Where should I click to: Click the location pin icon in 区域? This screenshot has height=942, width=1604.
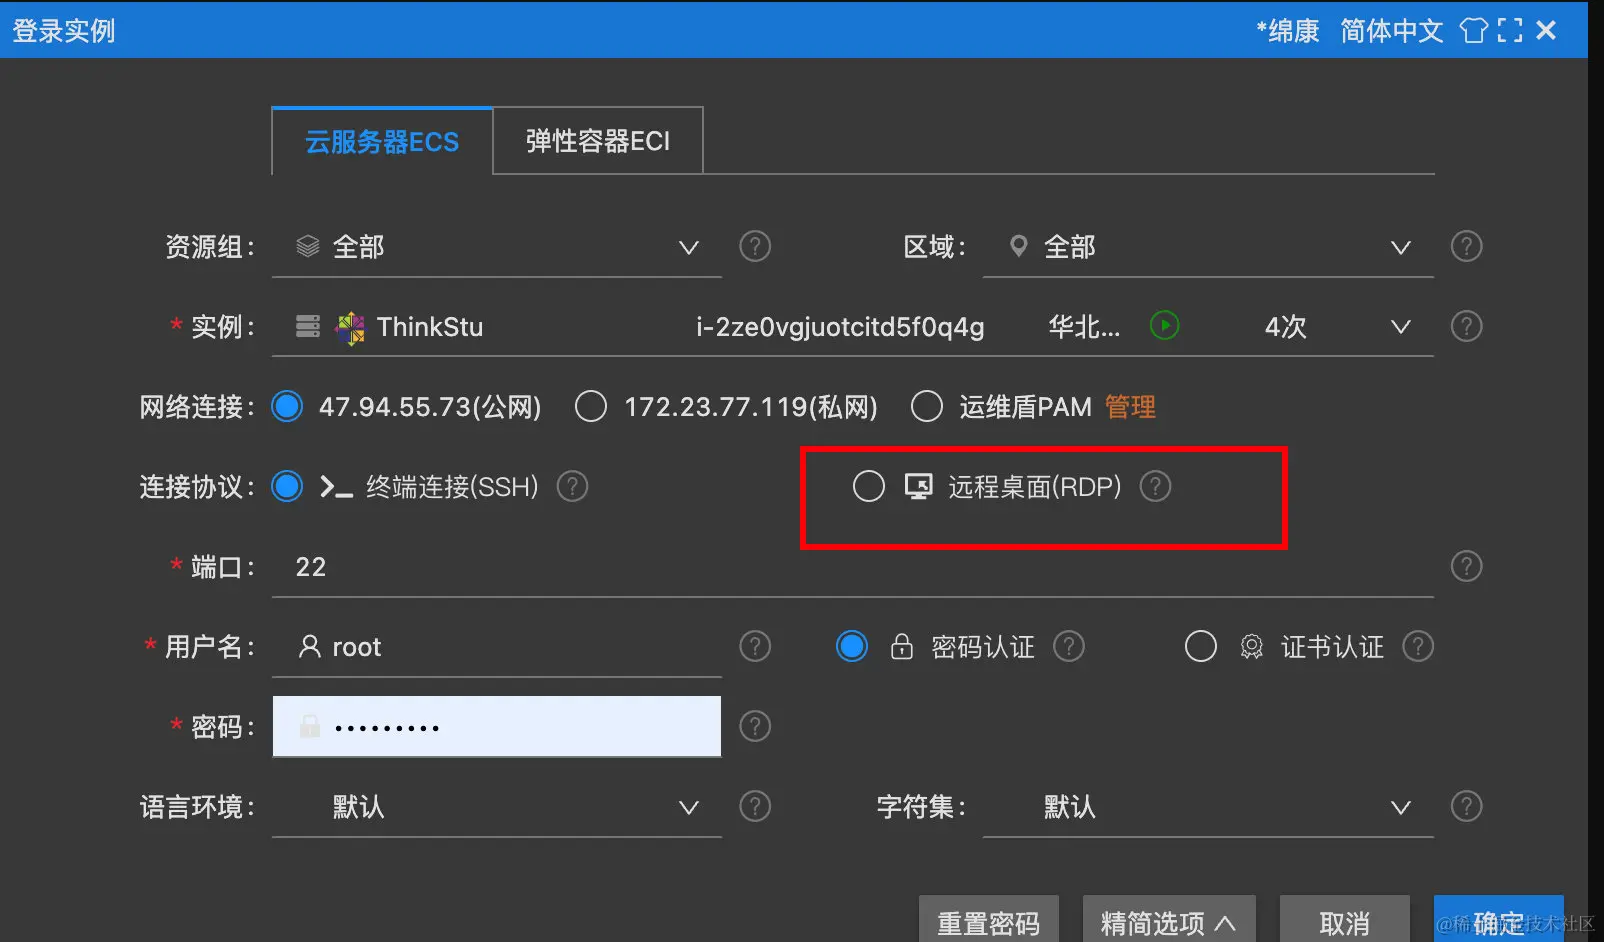(x=1019, y=246)
